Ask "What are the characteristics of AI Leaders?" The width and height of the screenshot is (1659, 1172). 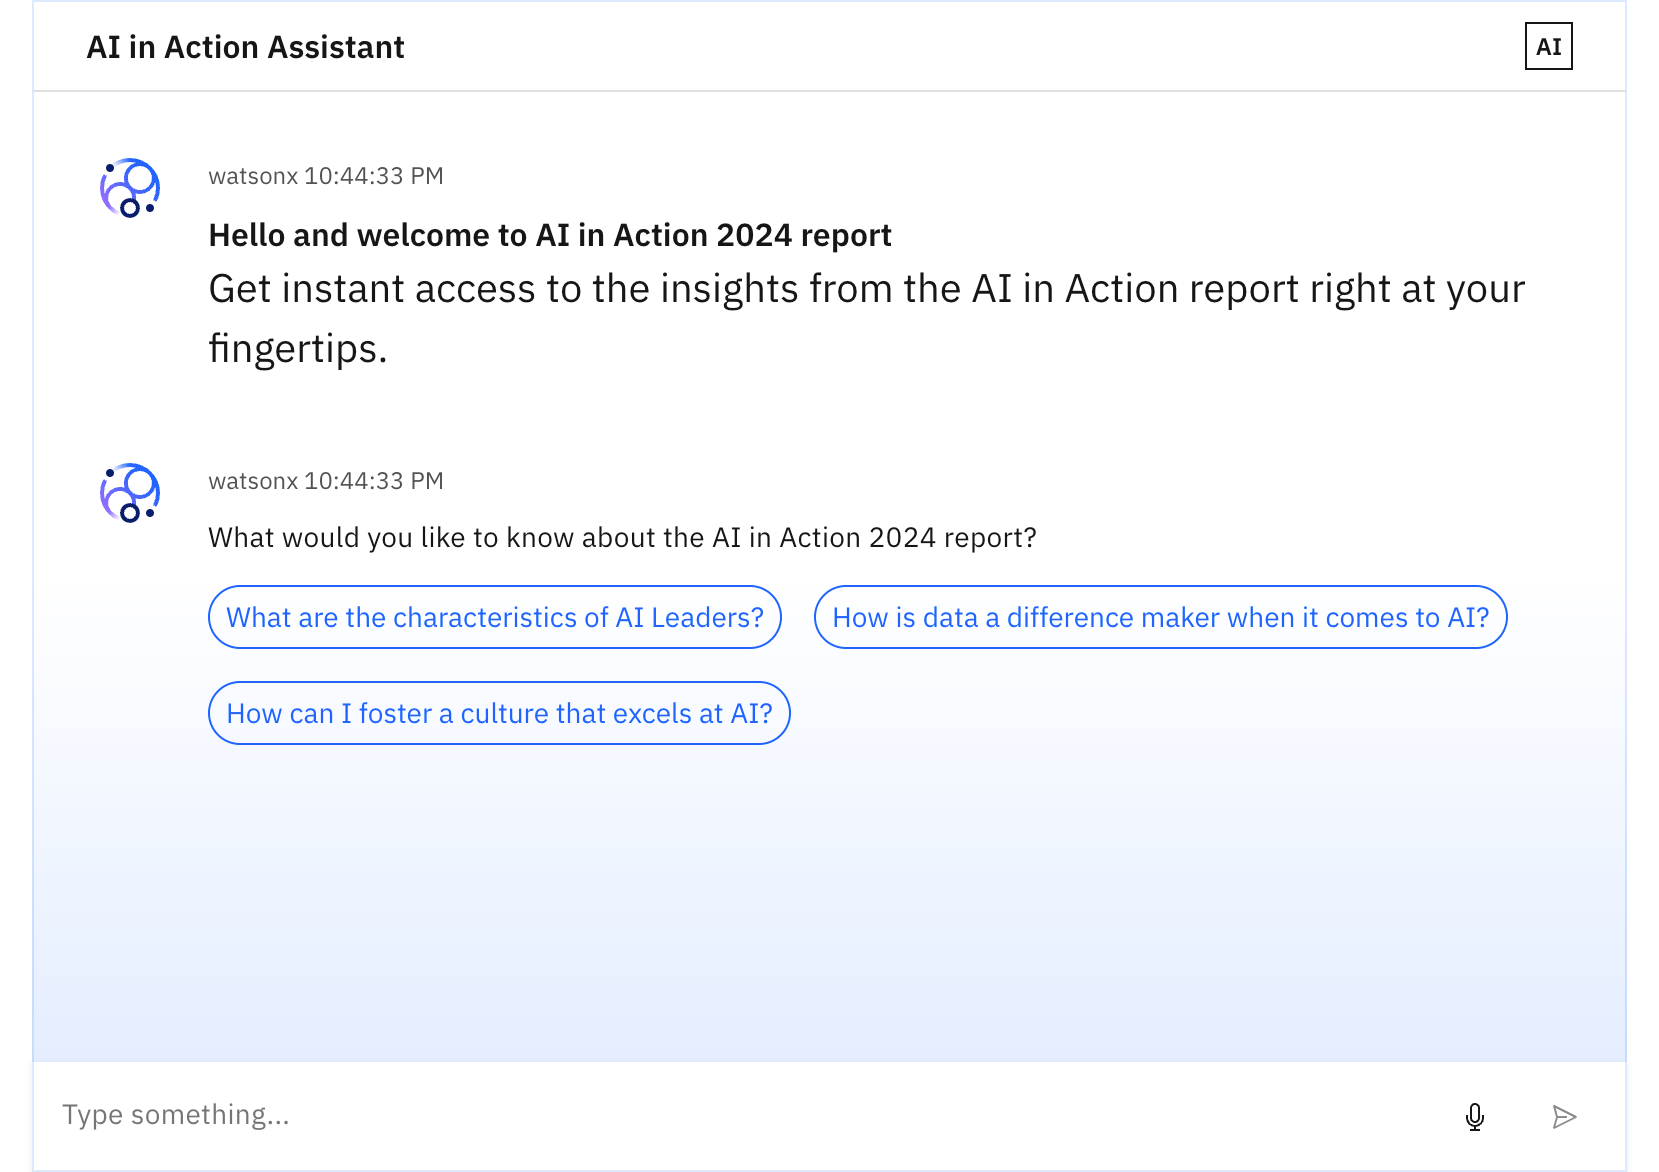495,617
